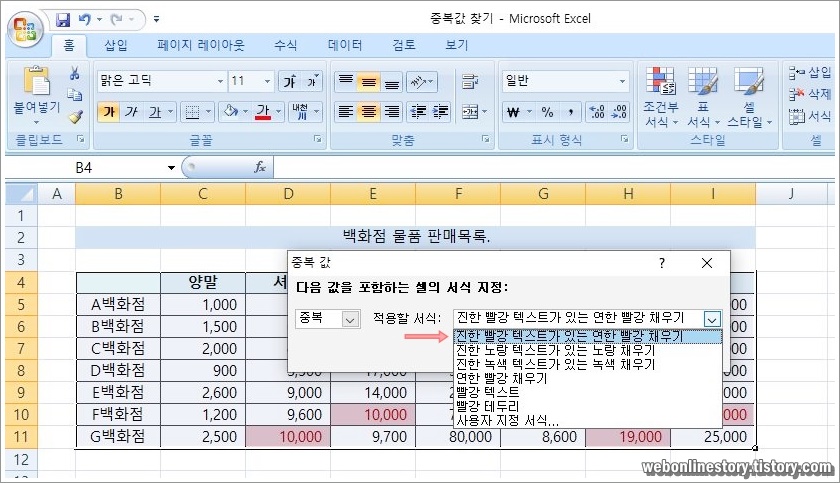Choose 사용자 지정 서식... option
Image resolution: width=840 pixels, height=483 pixels.
point(588,420)
